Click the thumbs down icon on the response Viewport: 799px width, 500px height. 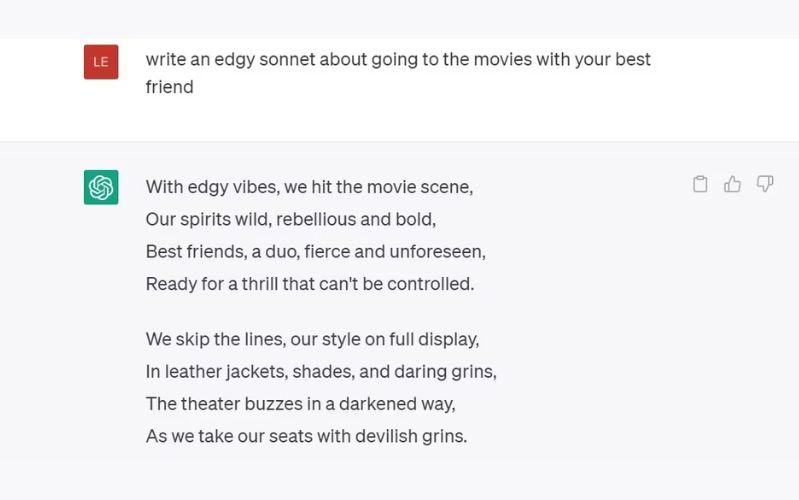765,184
